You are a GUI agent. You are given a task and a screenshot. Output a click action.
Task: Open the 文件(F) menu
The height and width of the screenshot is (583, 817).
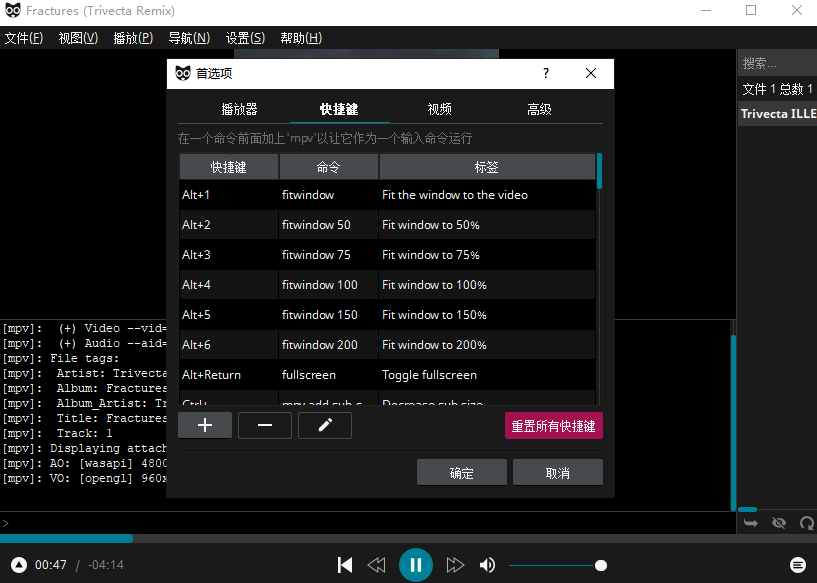23,38
